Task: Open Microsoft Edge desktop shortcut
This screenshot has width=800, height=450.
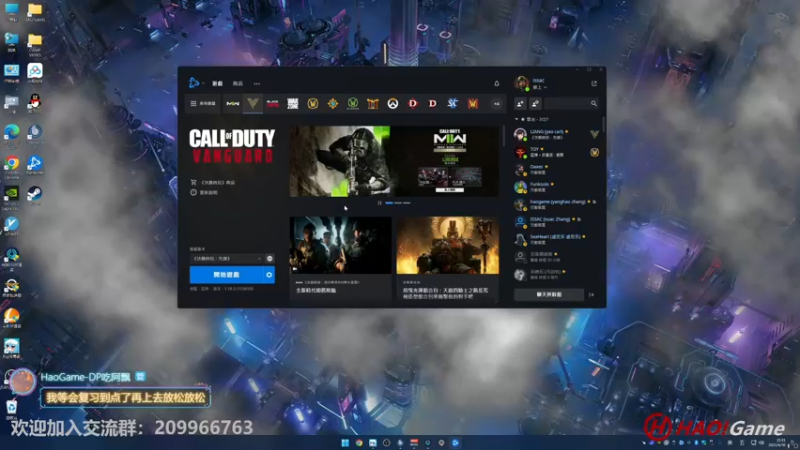Action: click(x=11, y=135)
